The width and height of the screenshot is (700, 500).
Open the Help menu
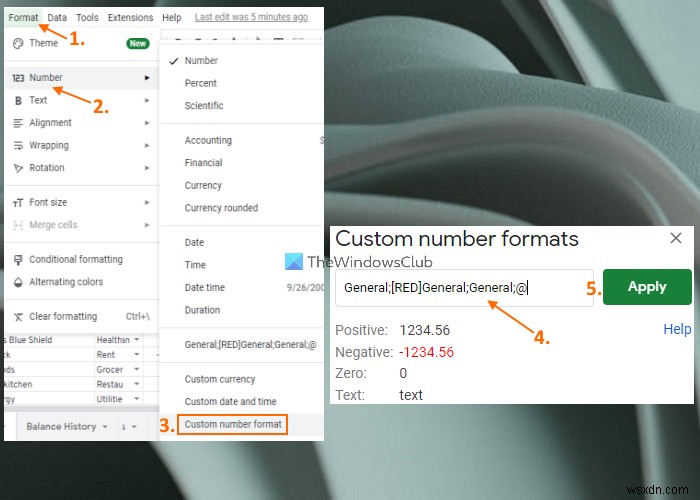click(x=172, y=17)
